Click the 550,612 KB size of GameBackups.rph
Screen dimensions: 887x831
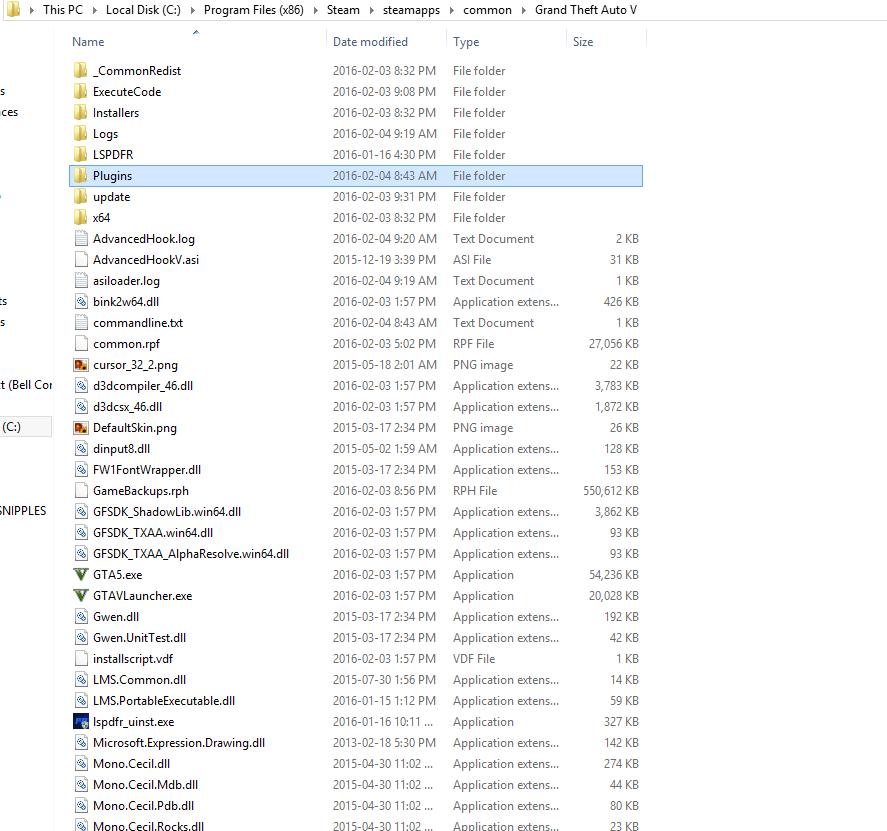[611, 490]
